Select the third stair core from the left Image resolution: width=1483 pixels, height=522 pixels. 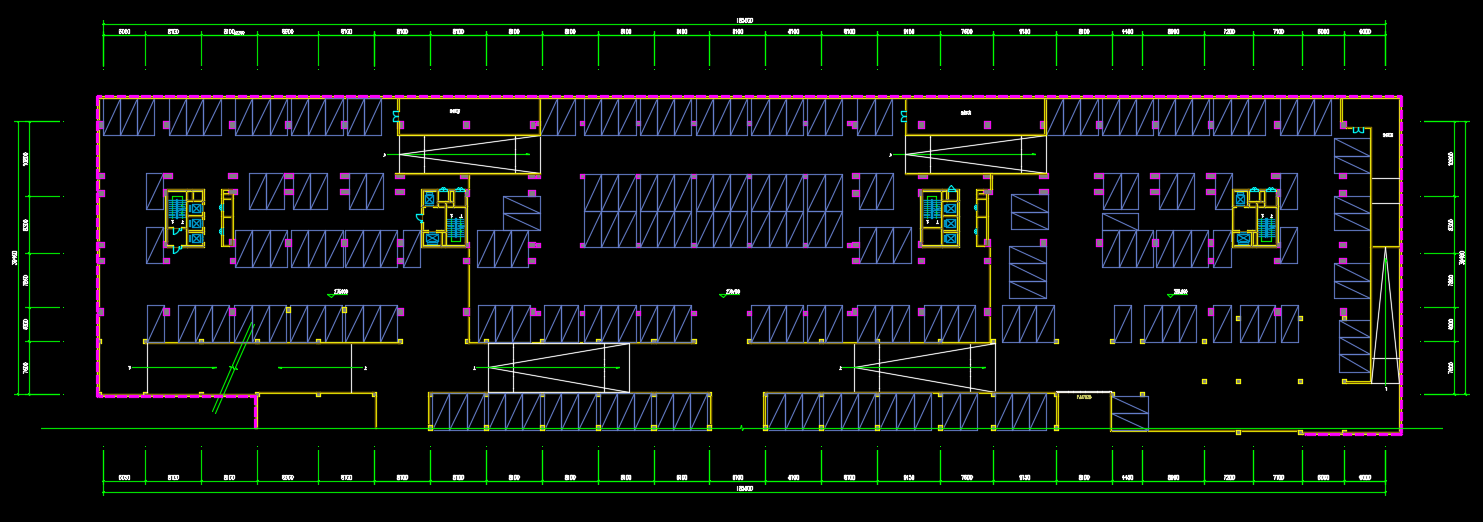tap(941, 218)
